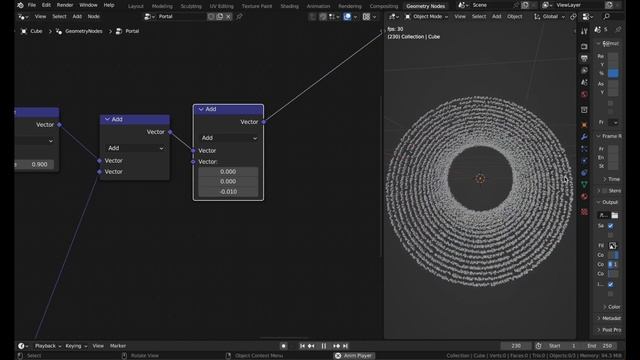Open the node editor Node menu
This screenshot has width=640, height=360.
93,17
